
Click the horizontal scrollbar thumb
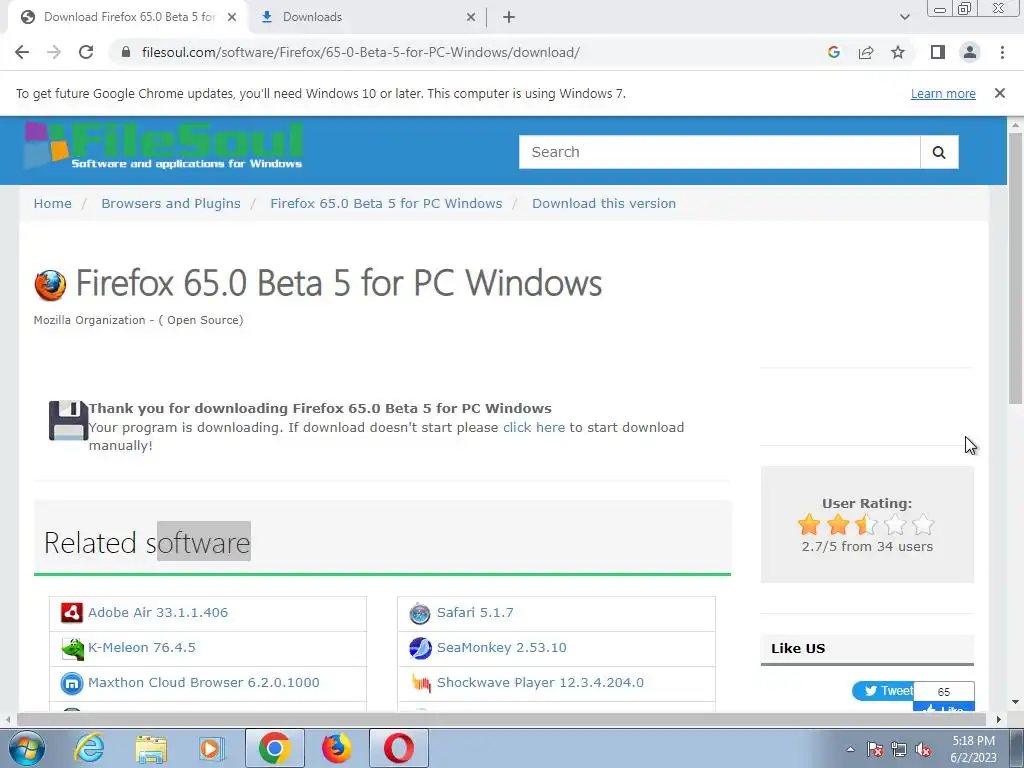[501, 719]
